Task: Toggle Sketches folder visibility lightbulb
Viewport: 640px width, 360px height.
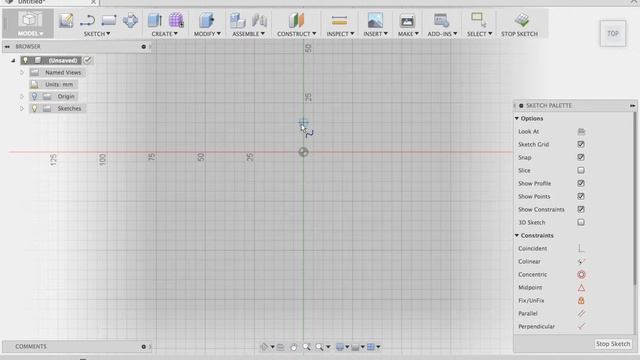Action: click(34, 108)
